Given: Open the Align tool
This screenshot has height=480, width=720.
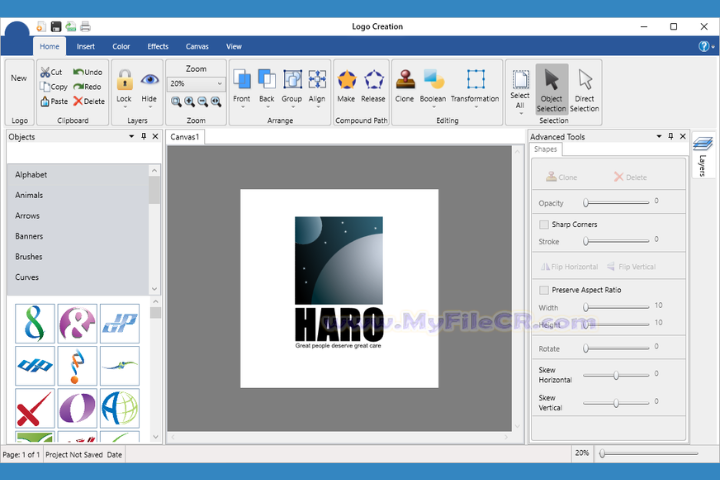Looking at the screenshot, I should coord(317,86).
